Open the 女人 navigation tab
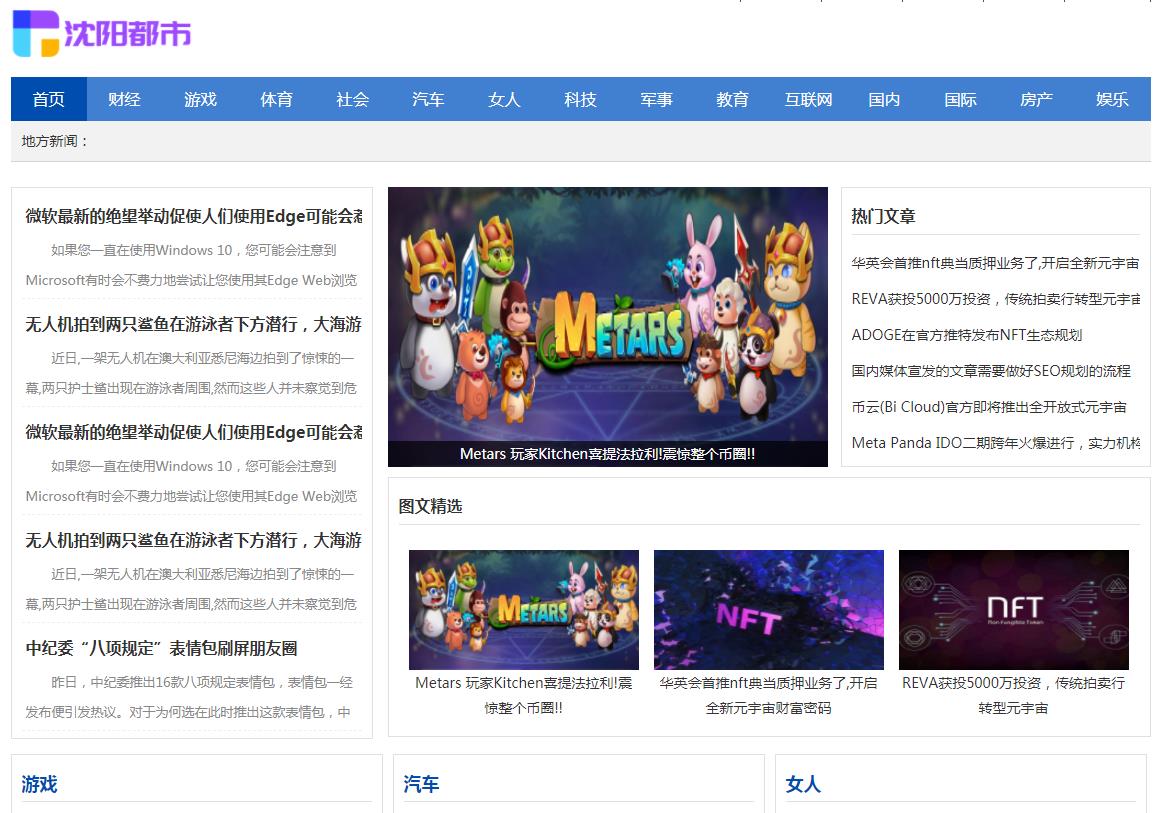The width and height of the screenshot is (1165, 813). pos(504,99)
